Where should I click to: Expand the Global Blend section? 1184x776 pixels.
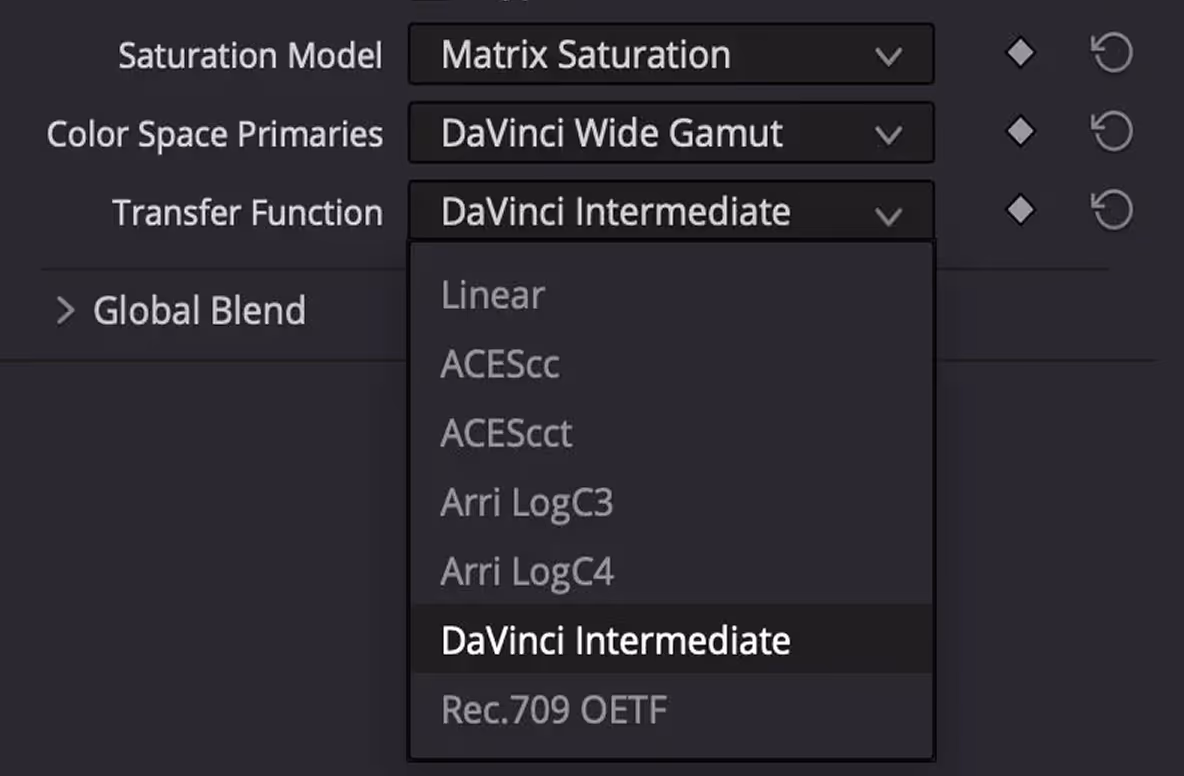coord(66,310)
